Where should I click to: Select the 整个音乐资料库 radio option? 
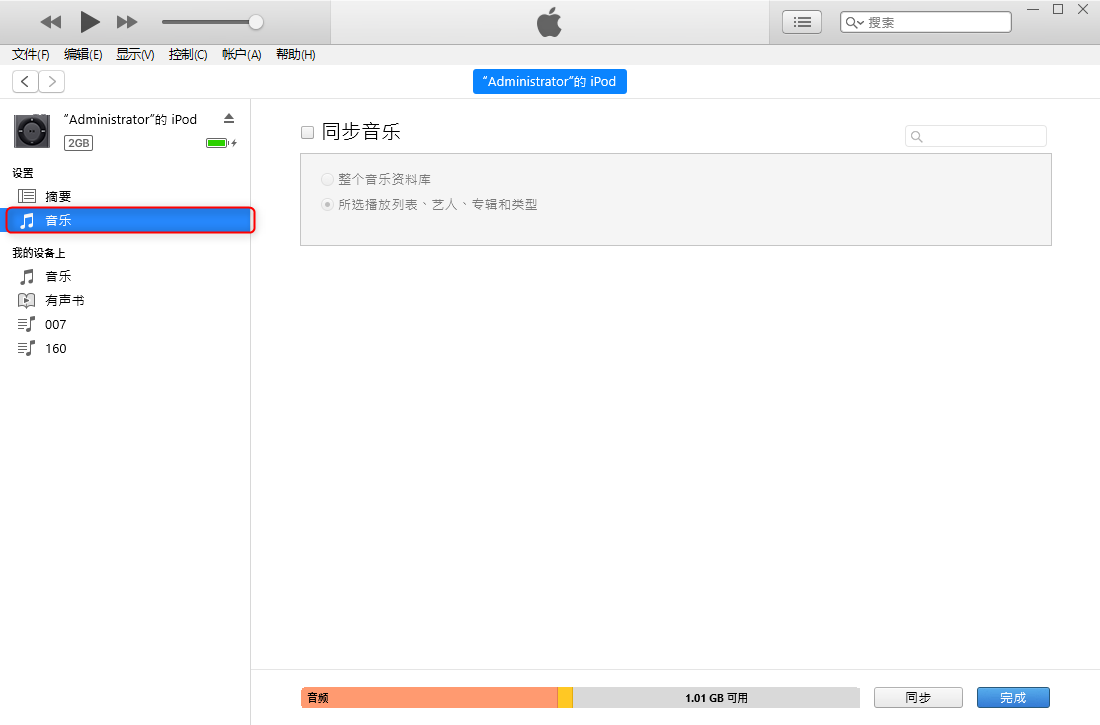click(x=327, y=180)
